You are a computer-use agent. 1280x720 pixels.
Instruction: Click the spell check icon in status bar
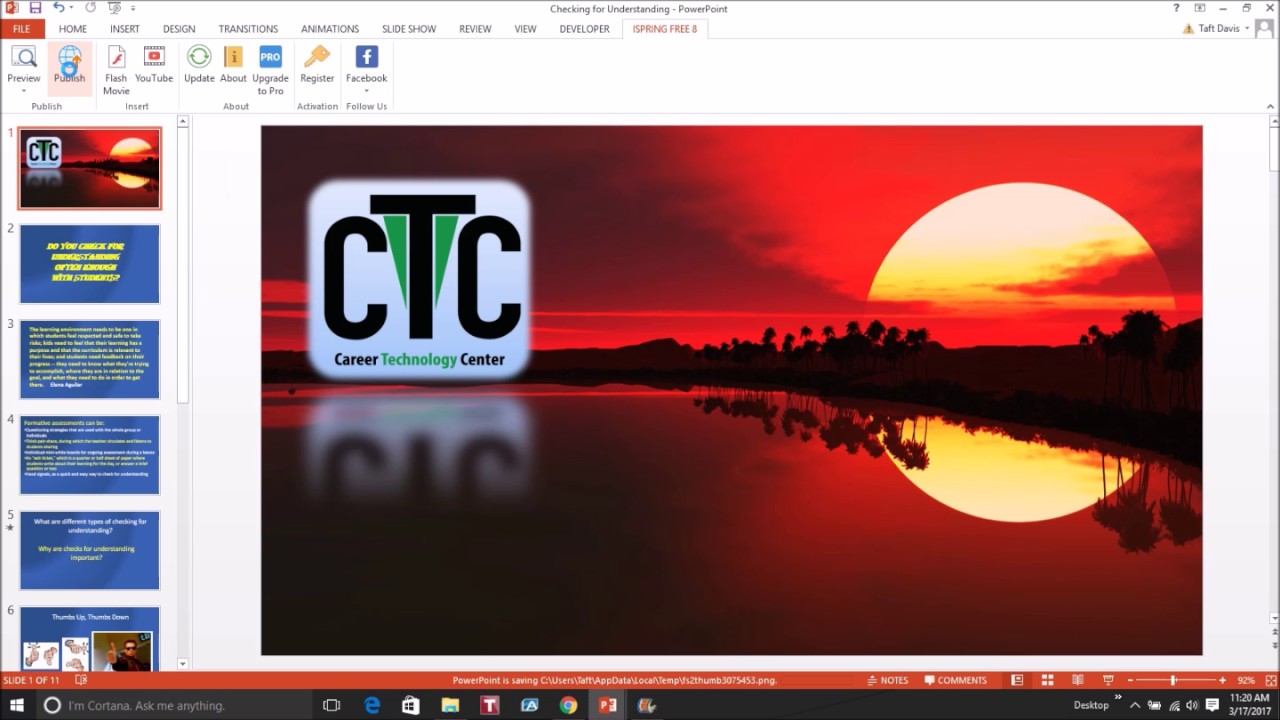click(81, 680)
